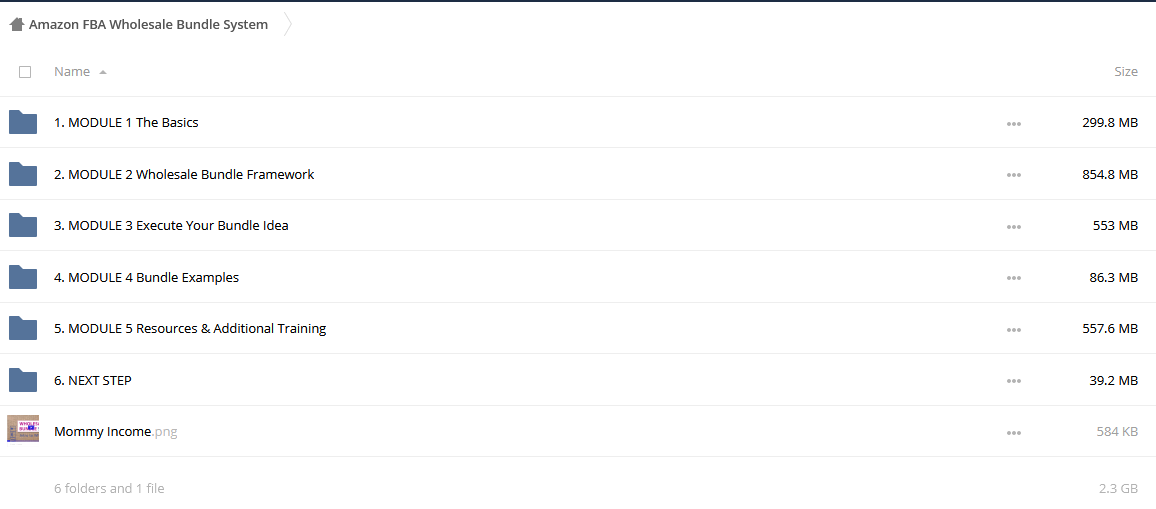
Task: Click the Mommy Income.png image thumbnail
Action: click(x=23, y=429)
